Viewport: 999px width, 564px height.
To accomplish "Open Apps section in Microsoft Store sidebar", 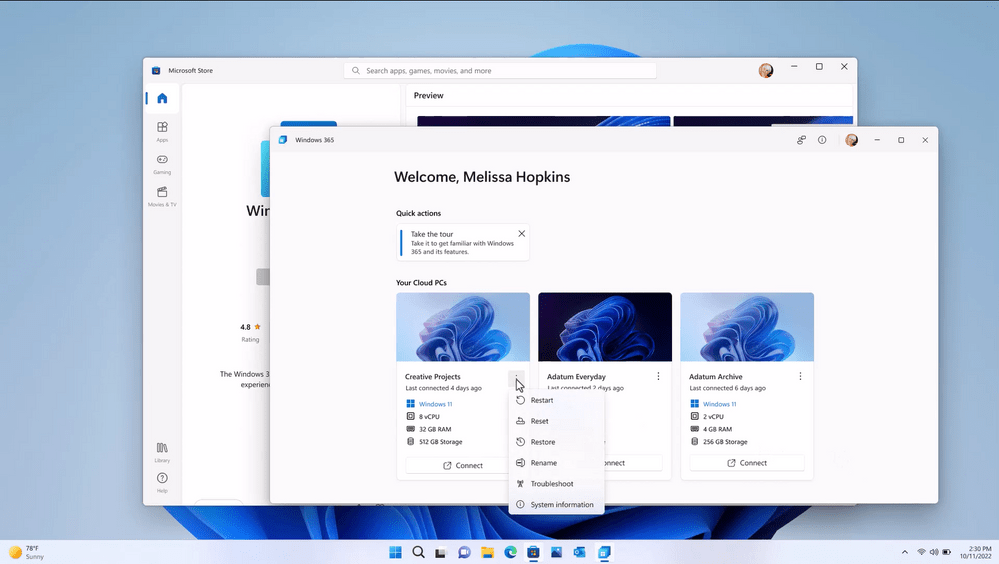I will [162, 131].
